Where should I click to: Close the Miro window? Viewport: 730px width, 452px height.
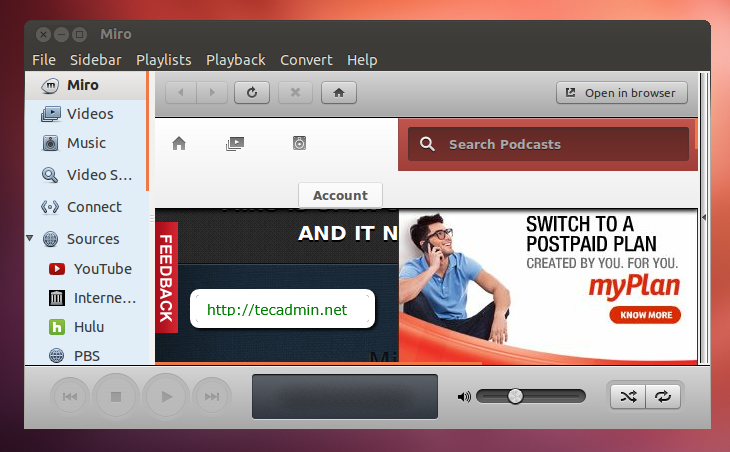43,34
